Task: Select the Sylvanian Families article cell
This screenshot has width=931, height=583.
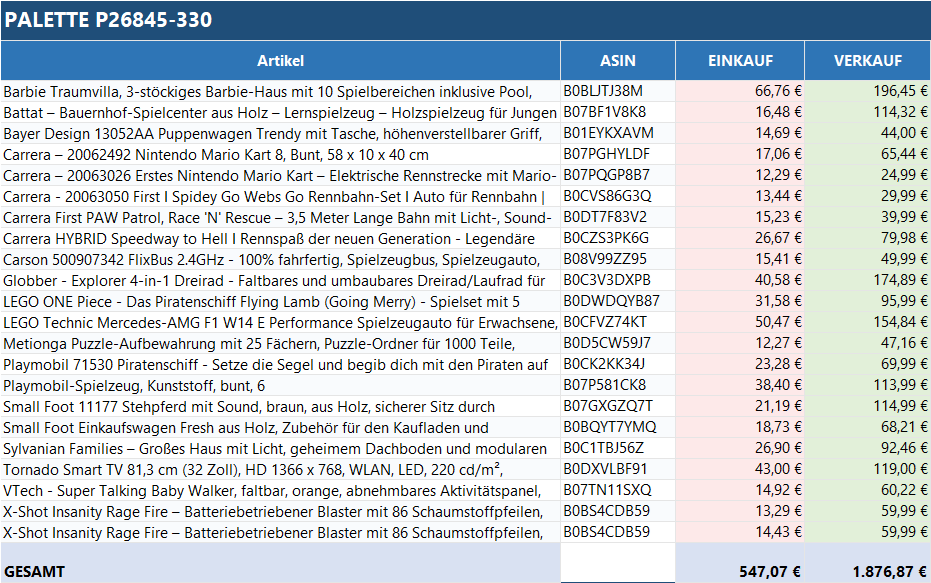Action: [280, 448]
